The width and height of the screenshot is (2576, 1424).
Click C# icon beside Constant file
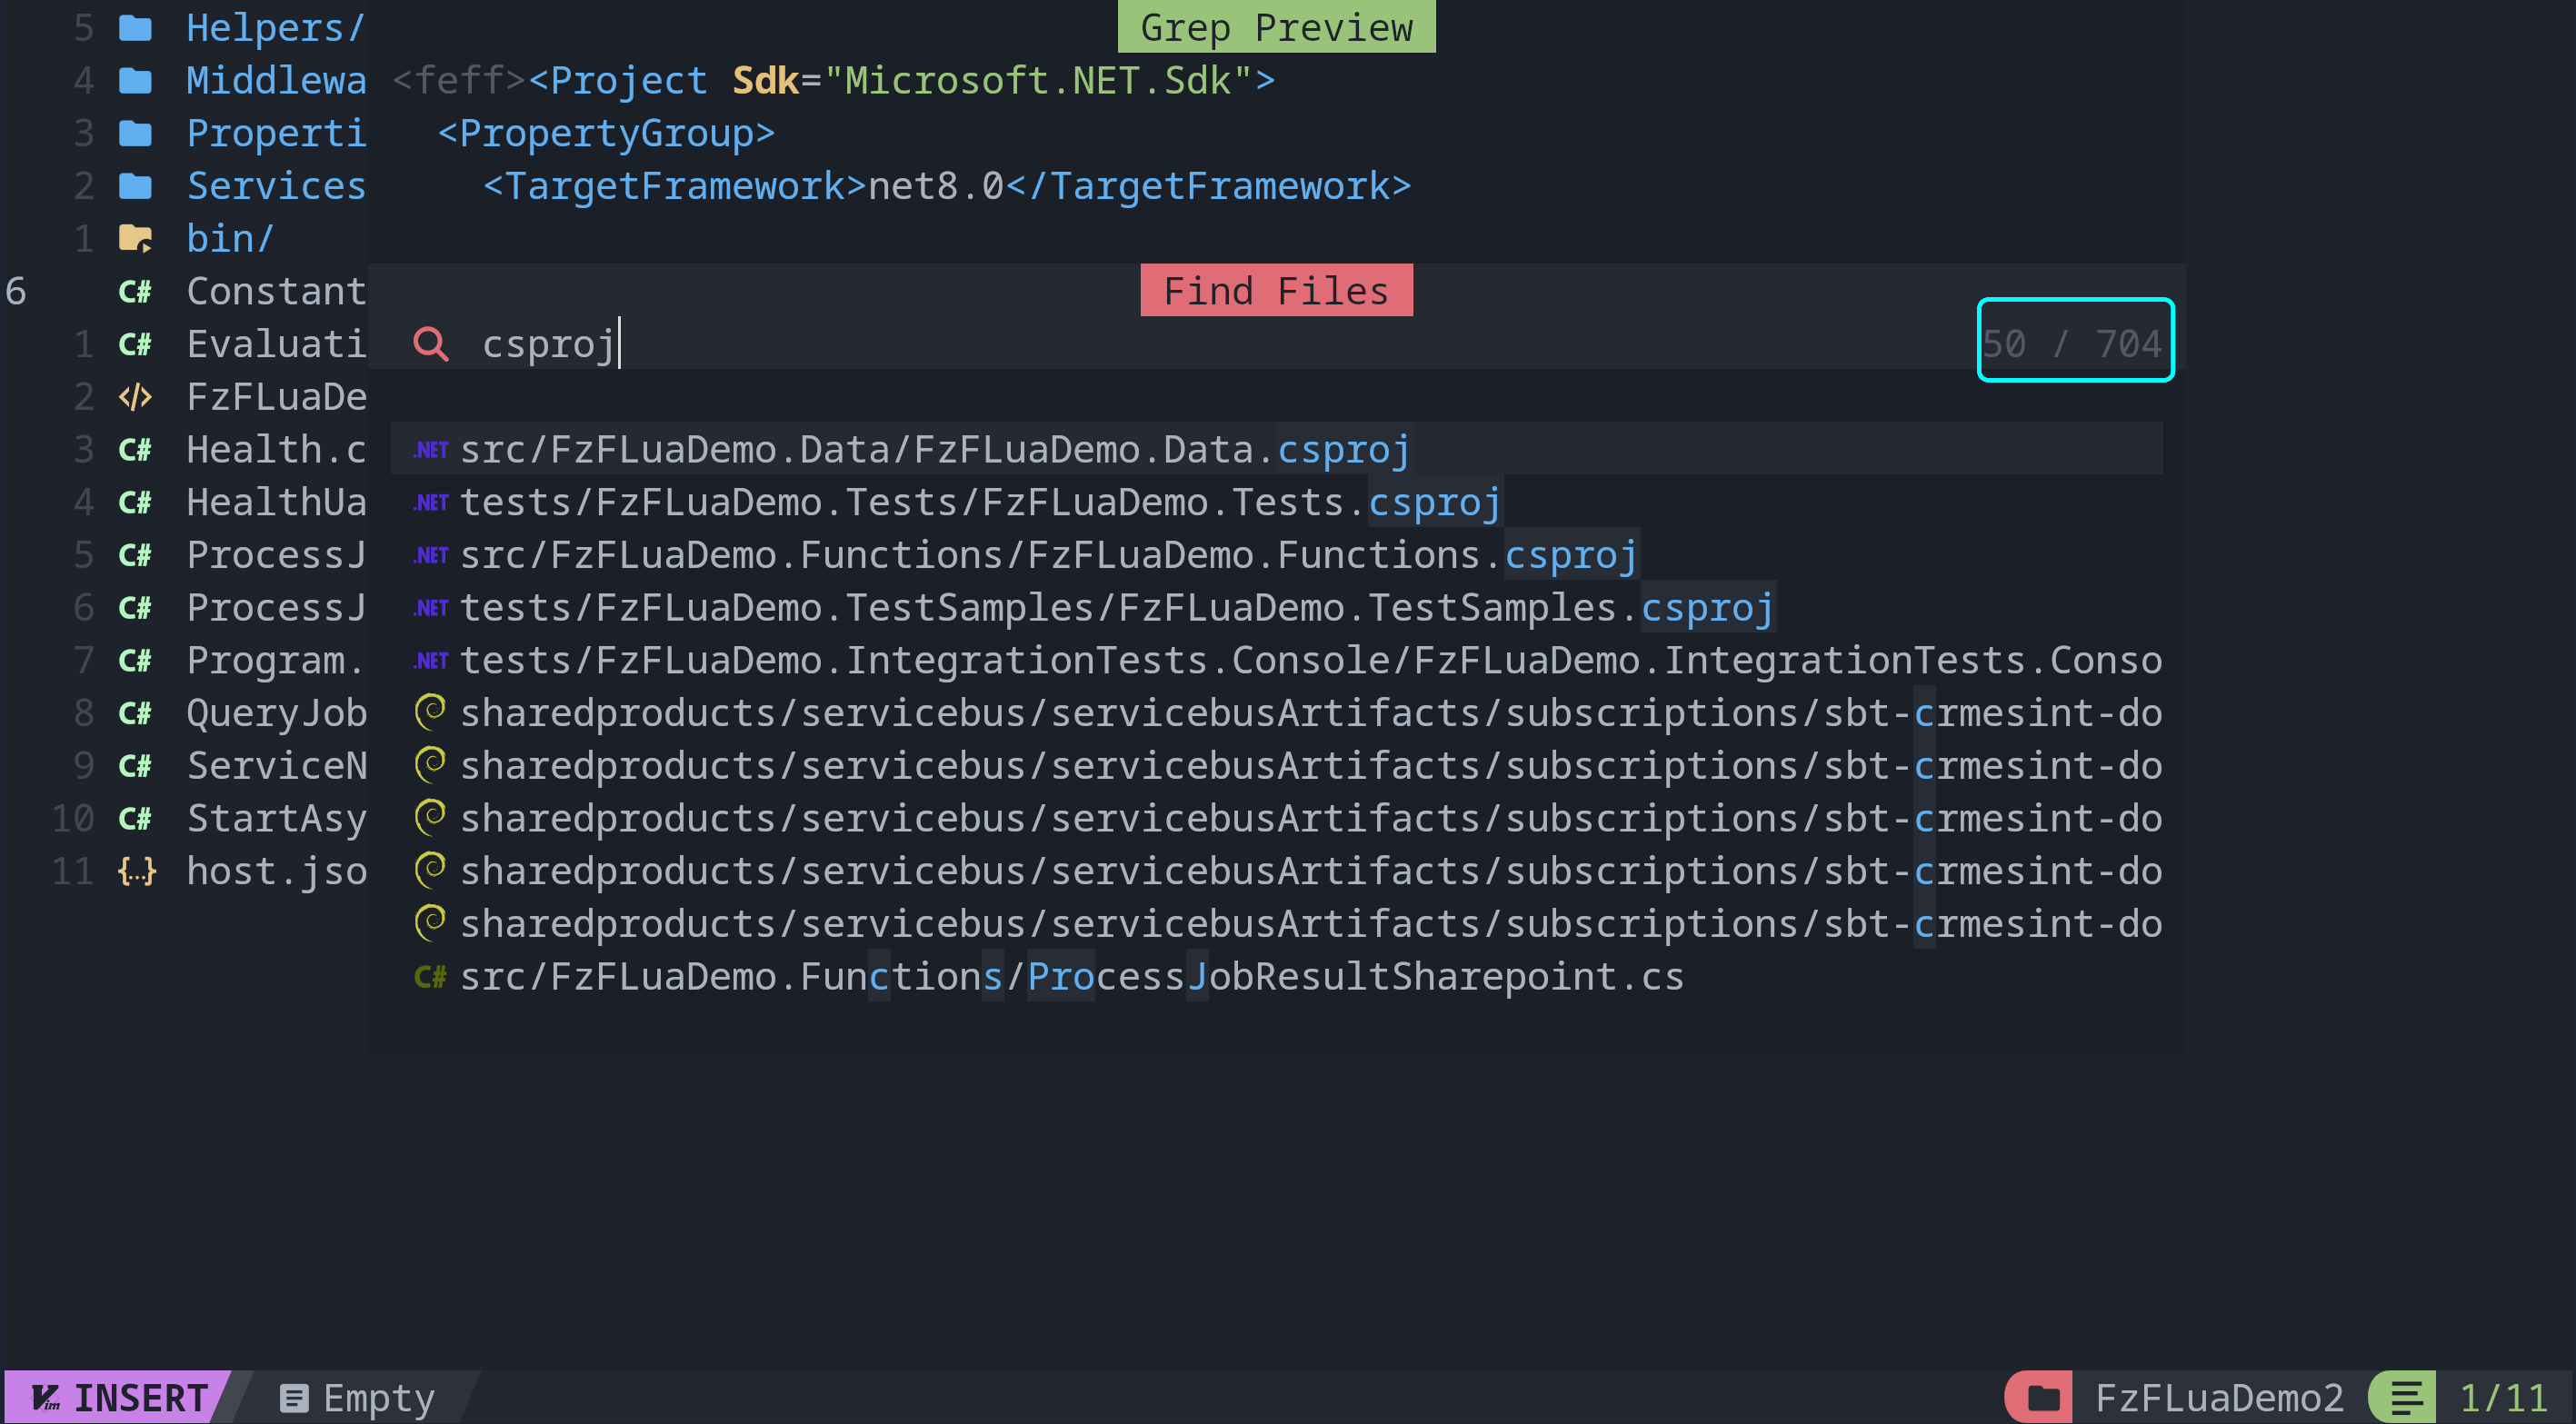point(135,291)
